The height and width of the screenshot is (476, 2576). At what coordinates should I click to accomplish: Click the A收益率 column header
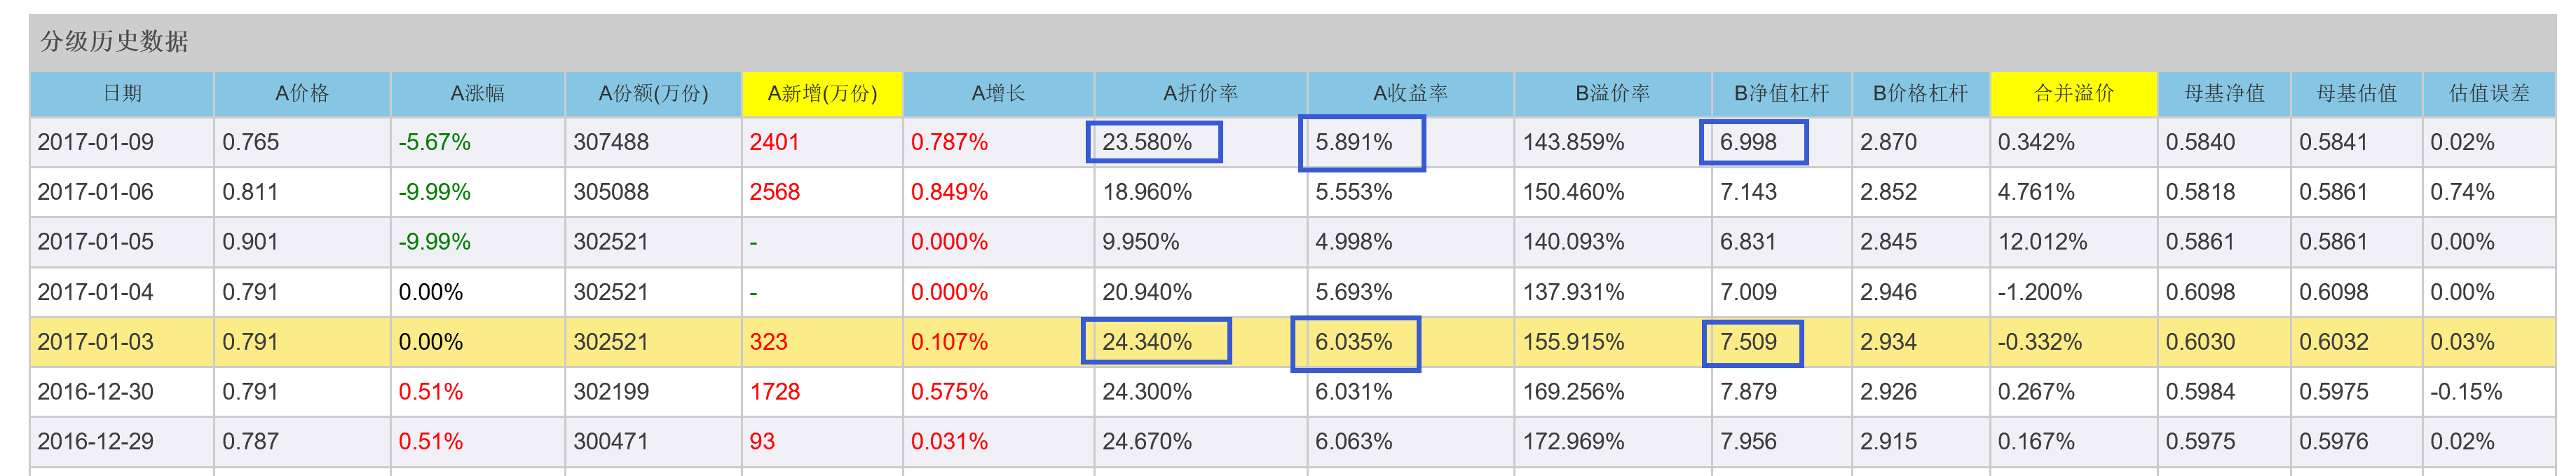pos(1410,94)
